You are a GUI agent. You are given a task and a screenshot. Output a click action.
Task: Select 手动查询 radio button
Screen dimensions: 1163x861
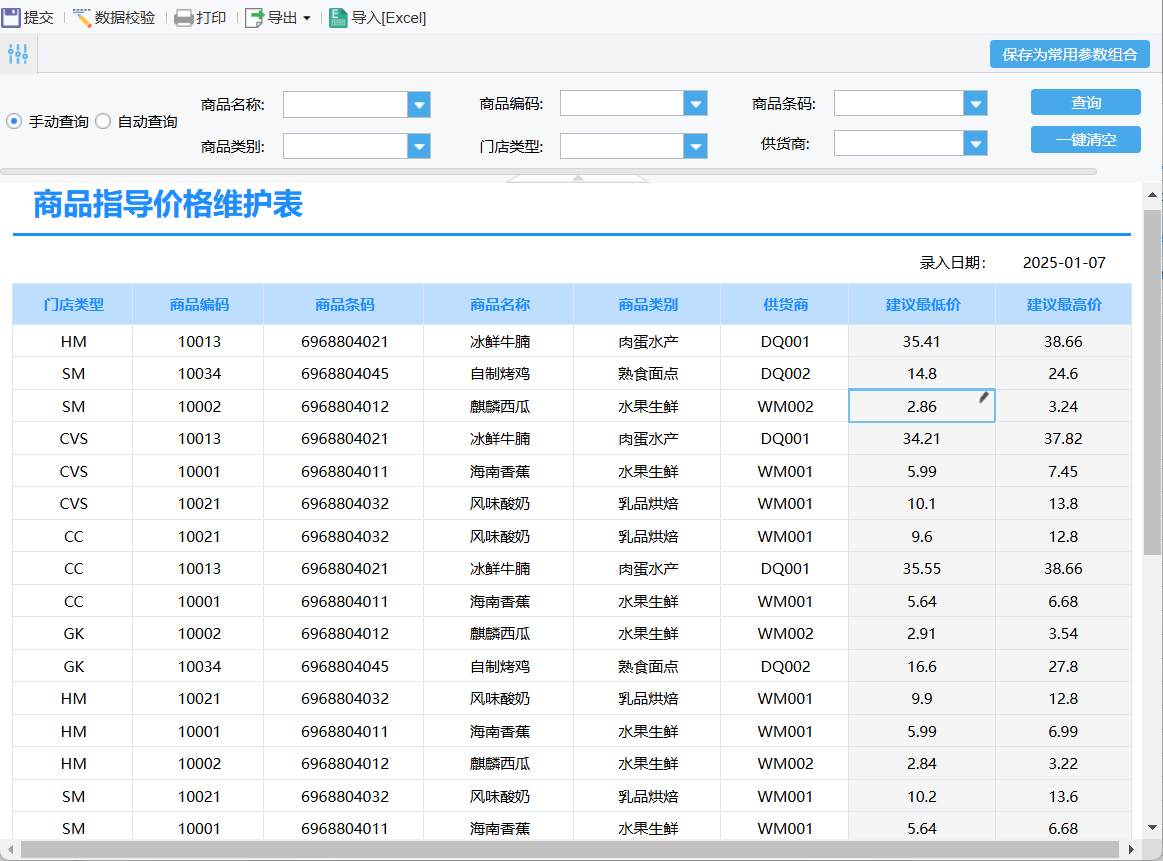14,121
